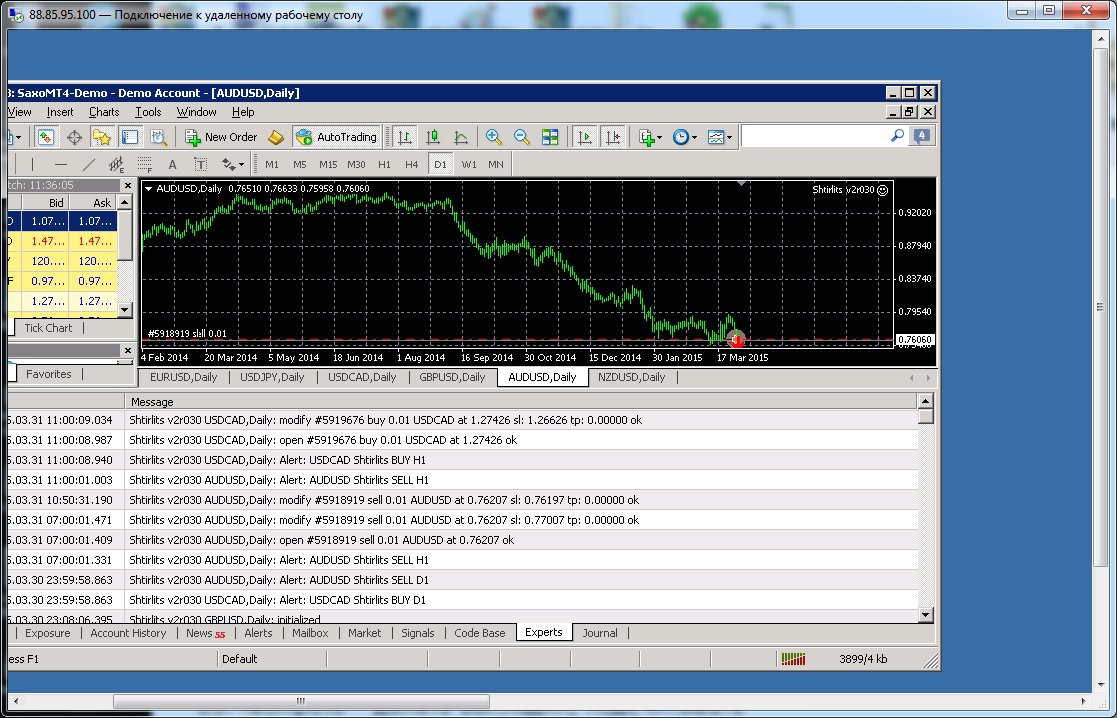Screen dimensions: 1117x718
Task: Click the zoom out magnifier icon
Action: click(x=521, y=137)
